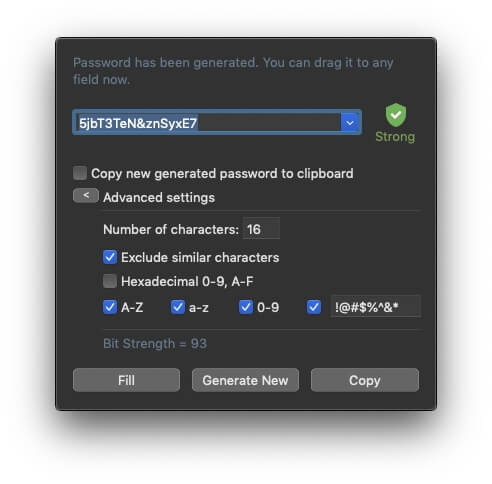Click the Bit Strength = 93 text
The height and width of the screenshot is (484, 492).
(155, 343)
